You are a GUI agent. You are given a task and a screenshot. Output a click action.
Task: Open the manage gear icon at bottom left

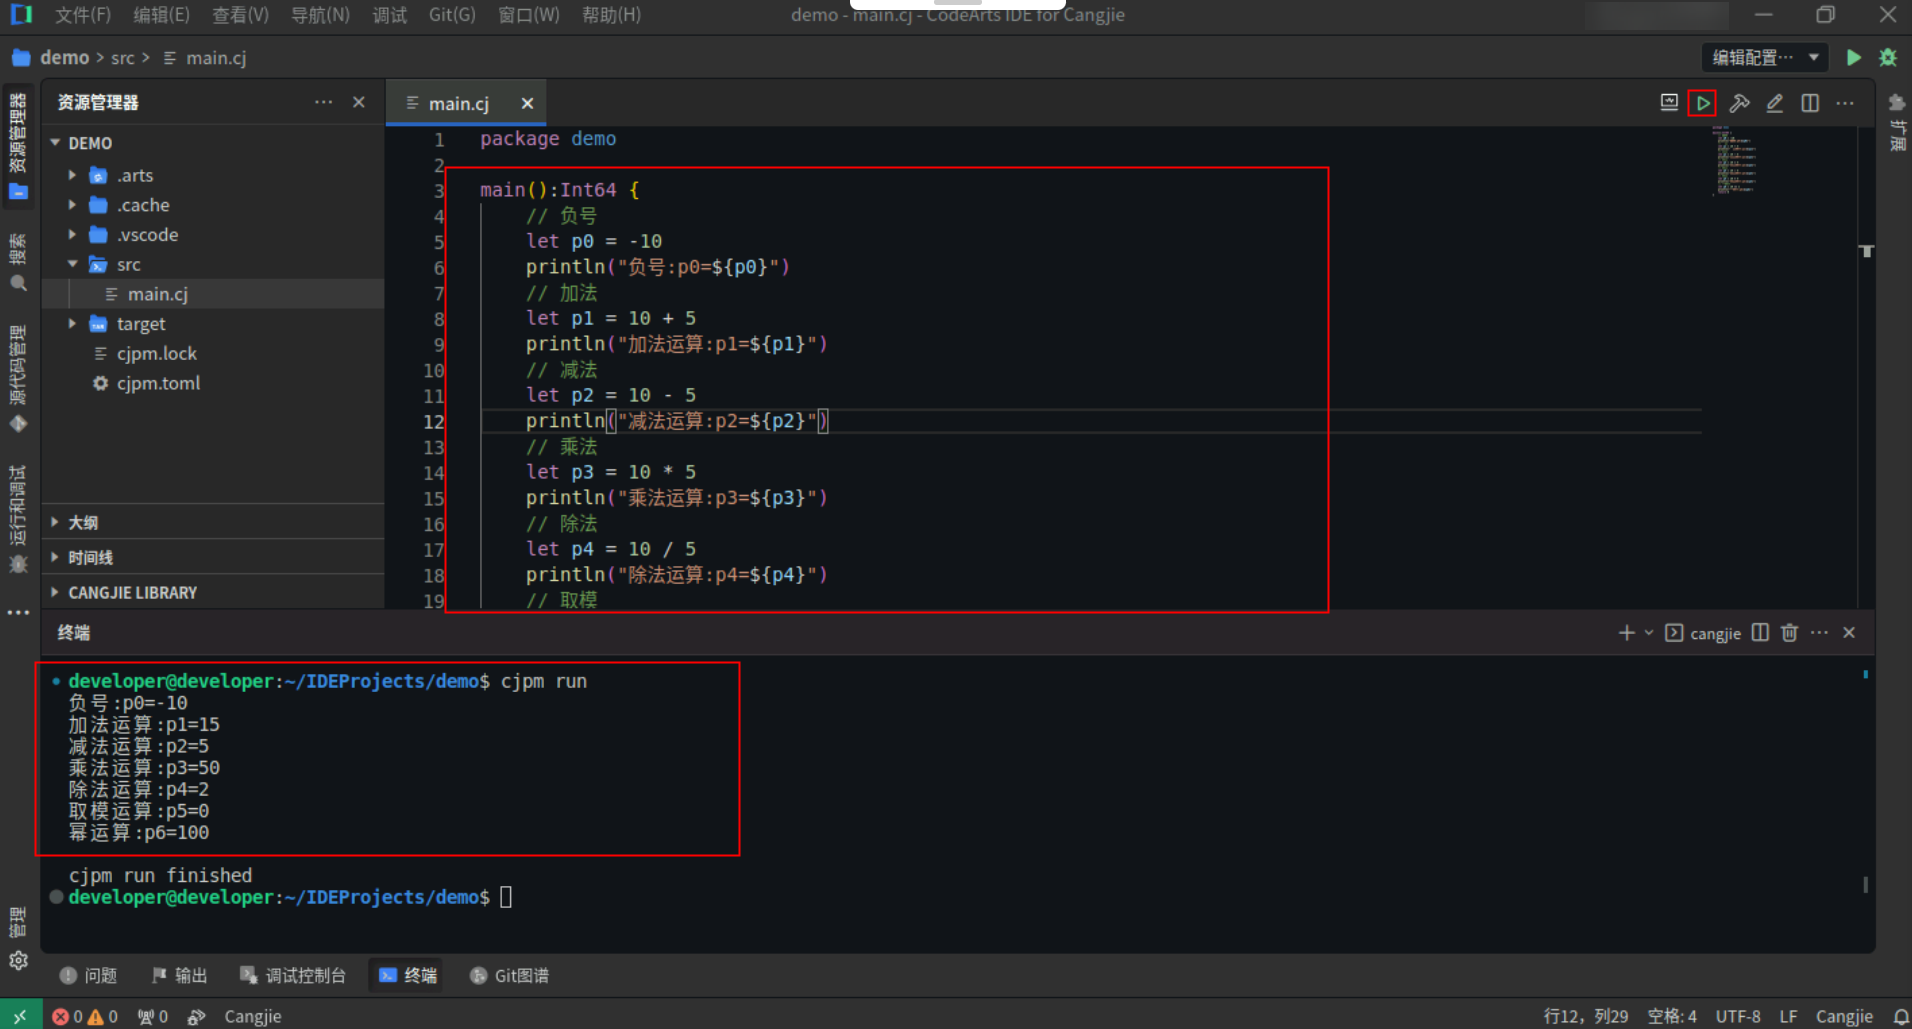(18, 960)
